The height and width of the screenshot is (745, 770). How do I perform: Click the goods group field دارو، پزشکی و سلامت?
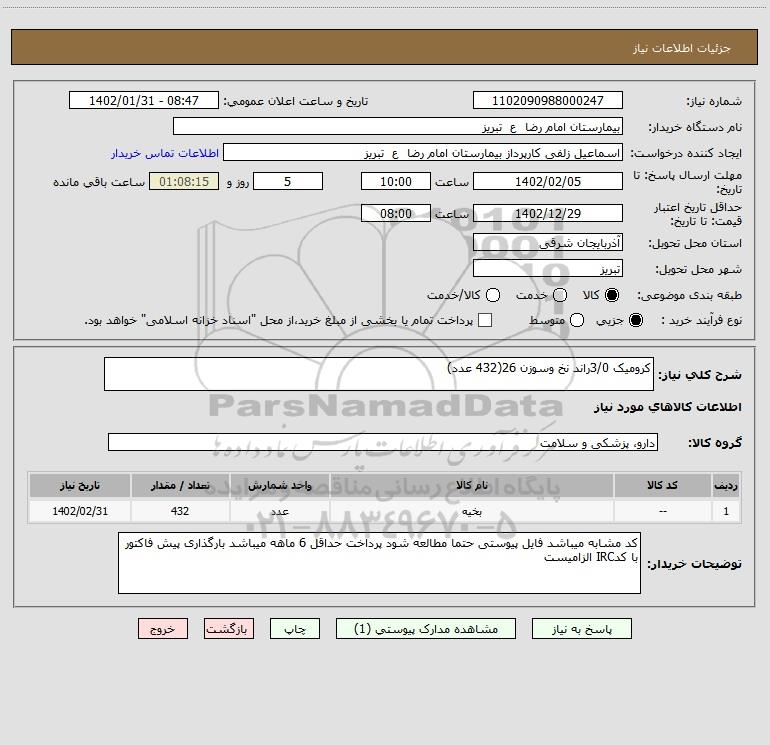coord(383,442)
